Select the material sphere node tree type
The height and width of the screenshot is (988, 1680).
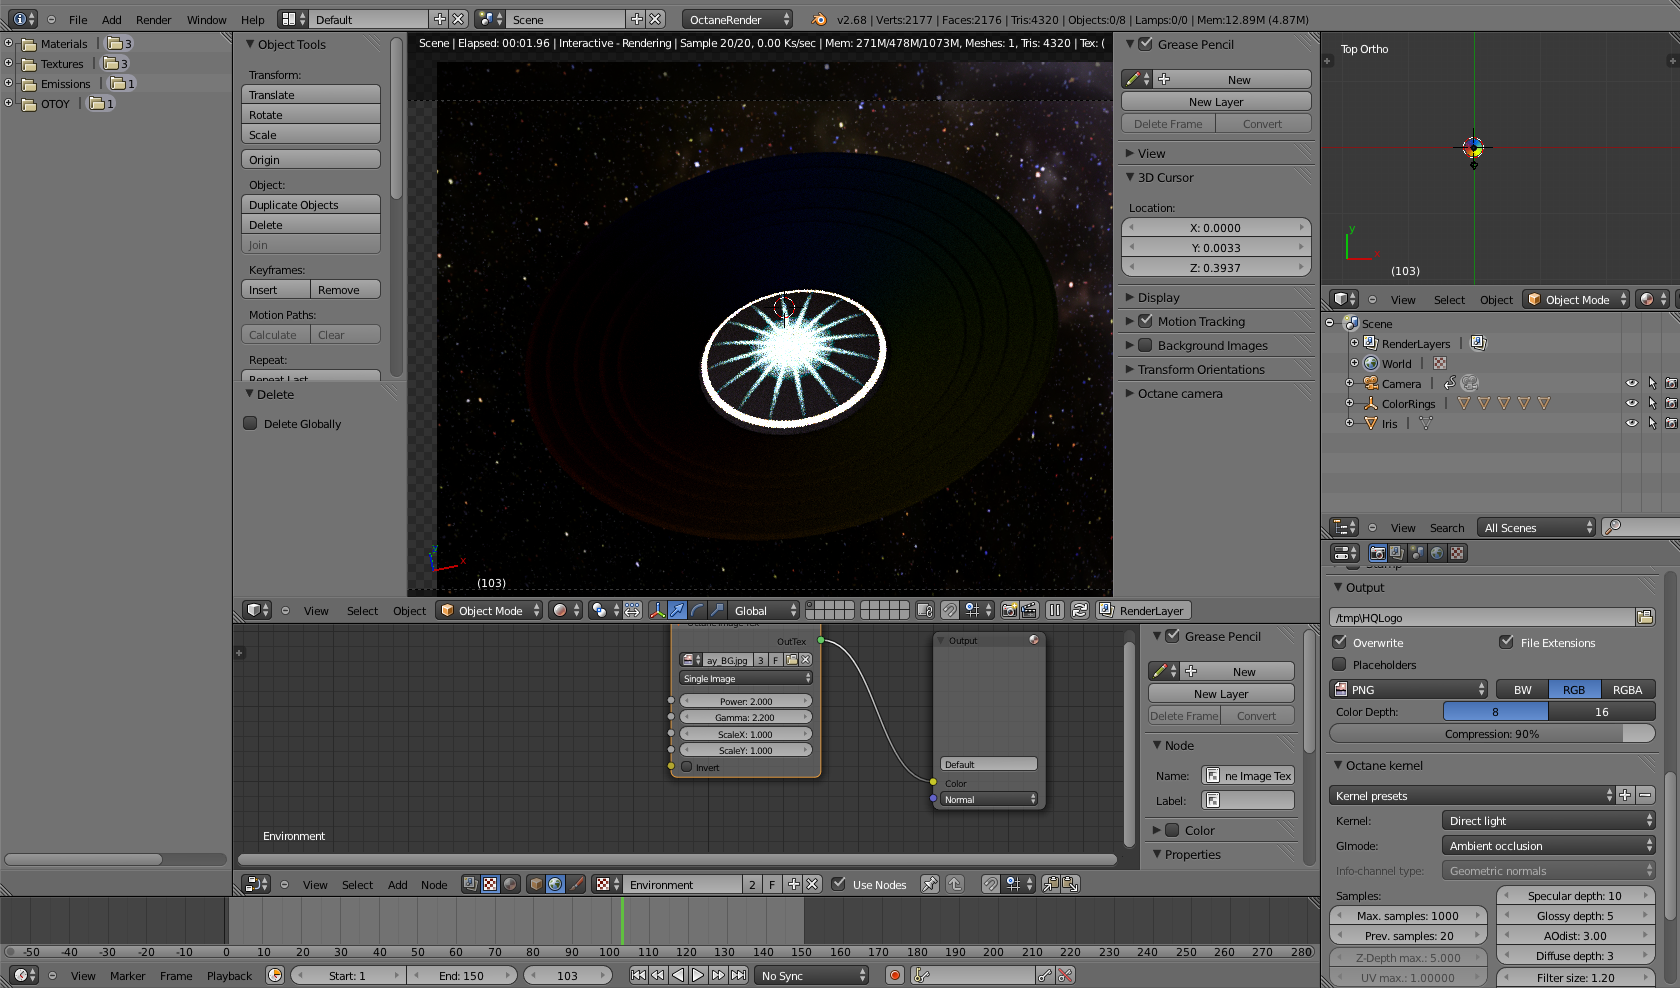coord(510,884)
